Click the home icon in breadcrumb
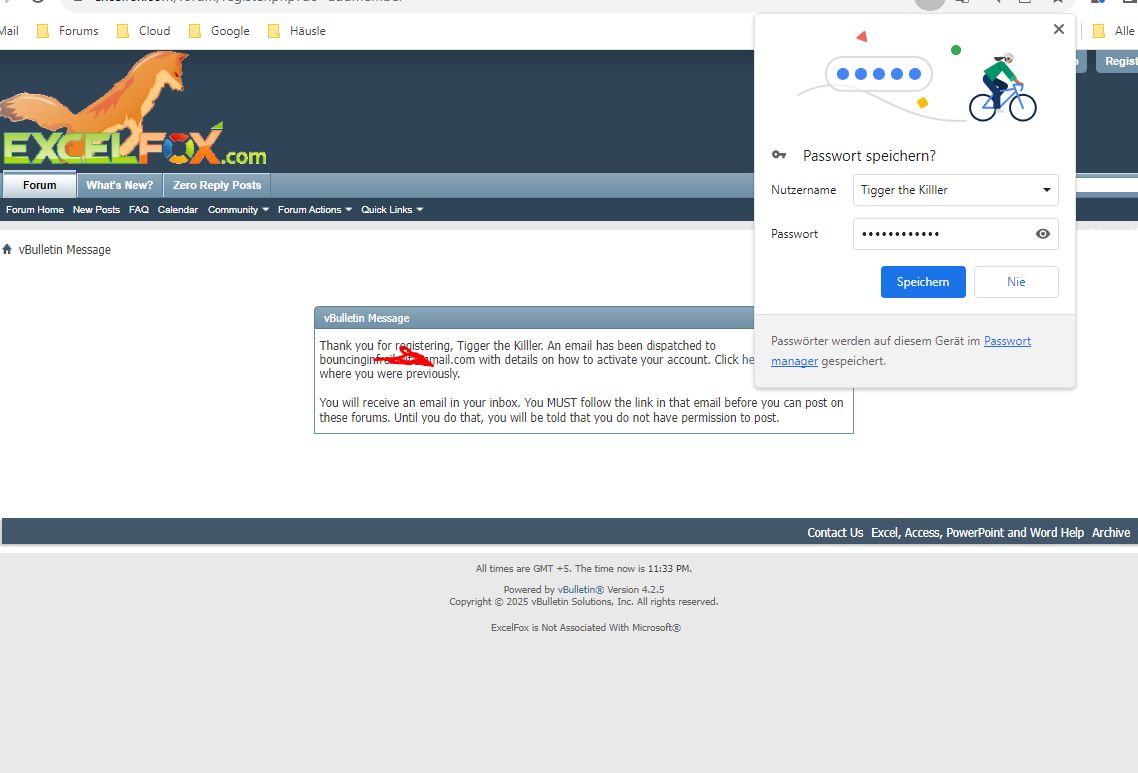This screenshot has width=1138, height=773. 7,249
